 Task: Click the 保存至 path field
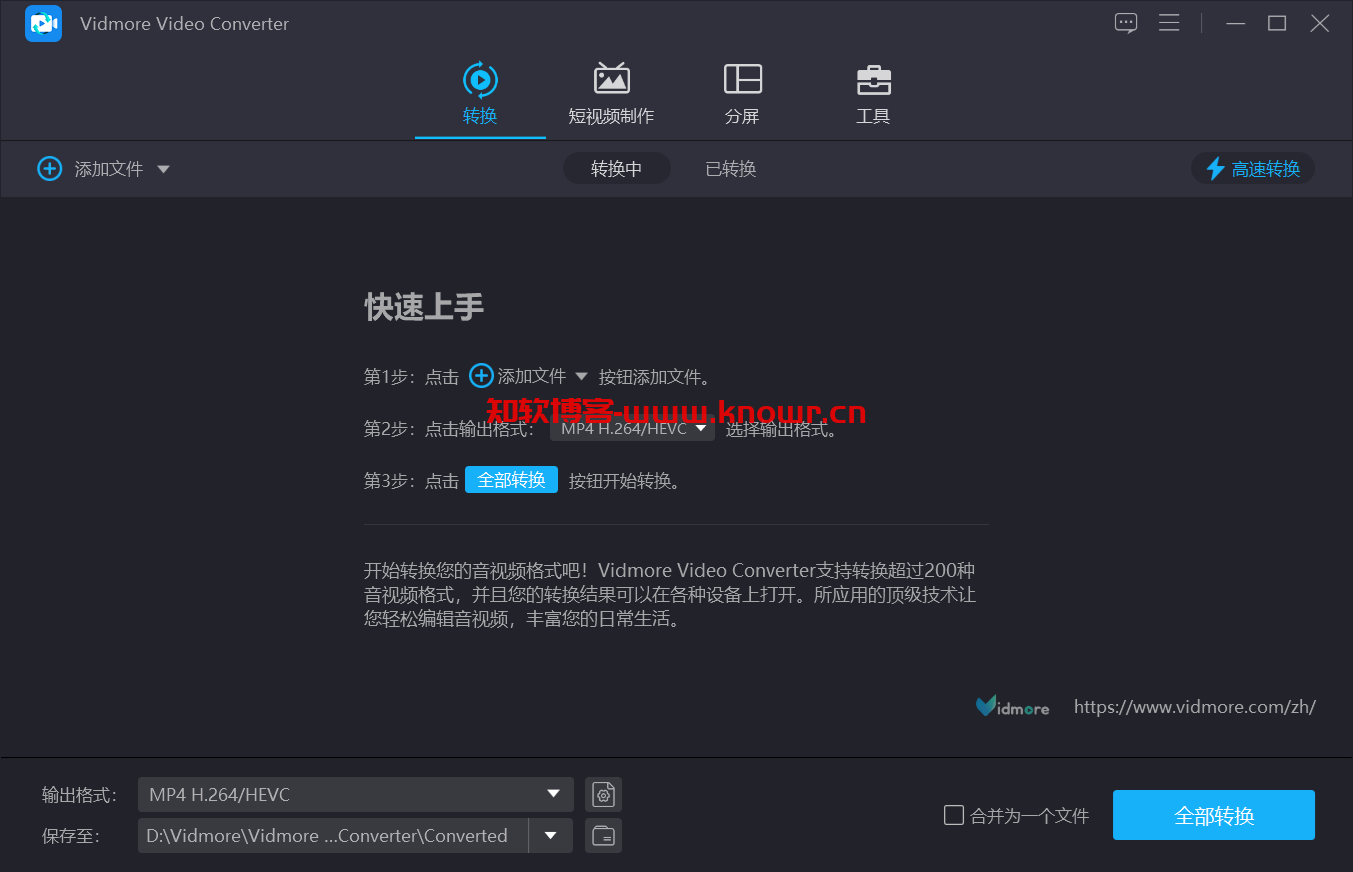click(333, 836)
